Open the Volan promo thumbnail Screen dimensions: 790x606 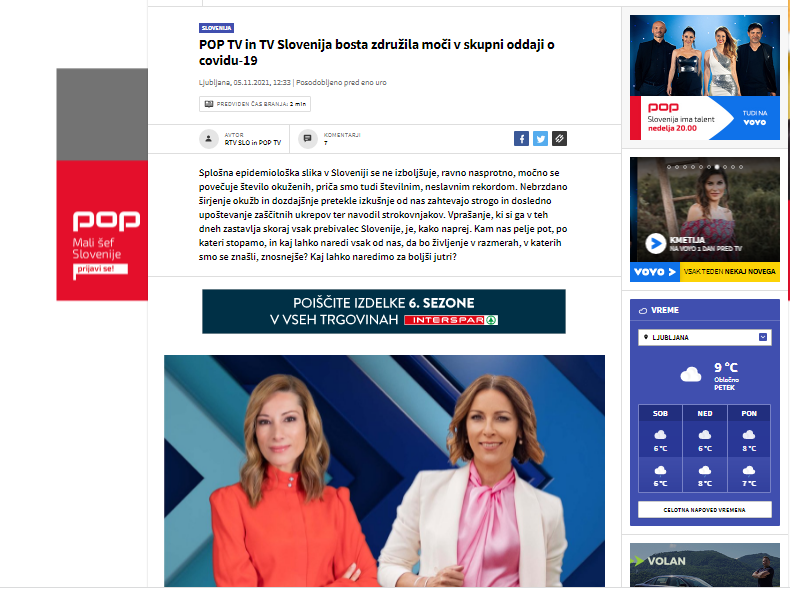705,565
